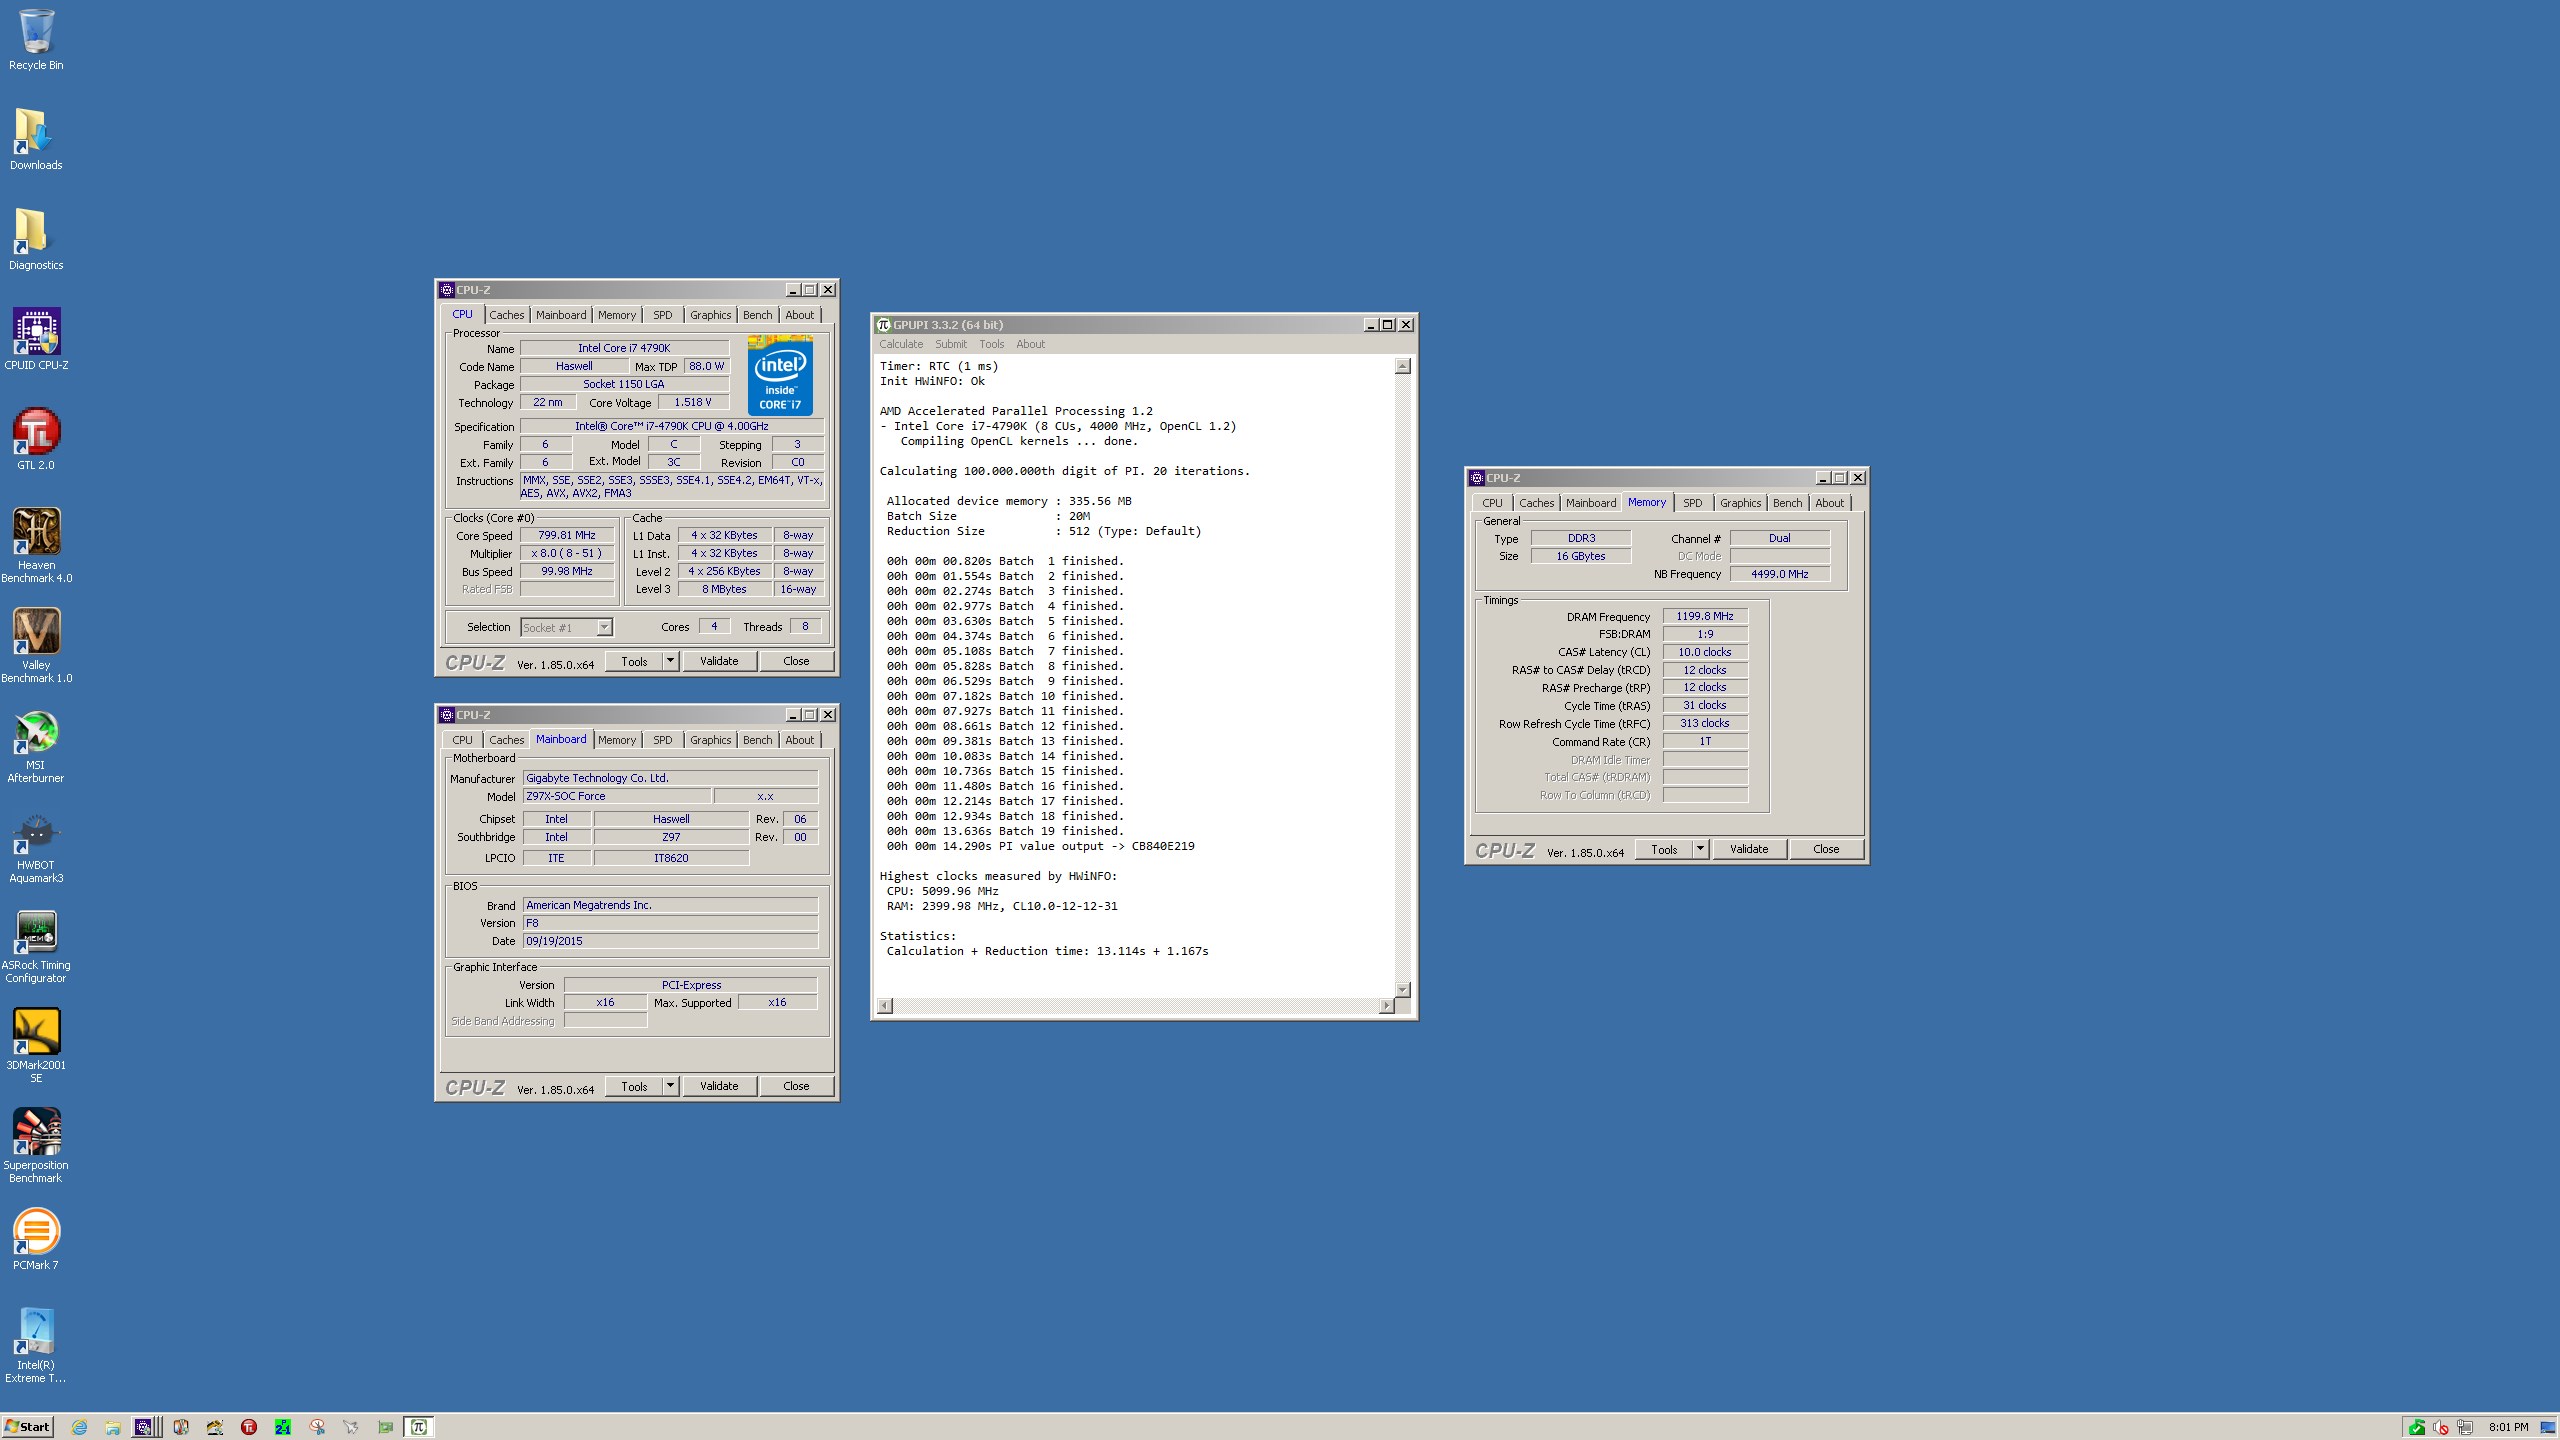This screenshot has width=2560, height=1440.
Task: Switch to CPU-Z taskbar group
Action: (x=146, y=1427)
